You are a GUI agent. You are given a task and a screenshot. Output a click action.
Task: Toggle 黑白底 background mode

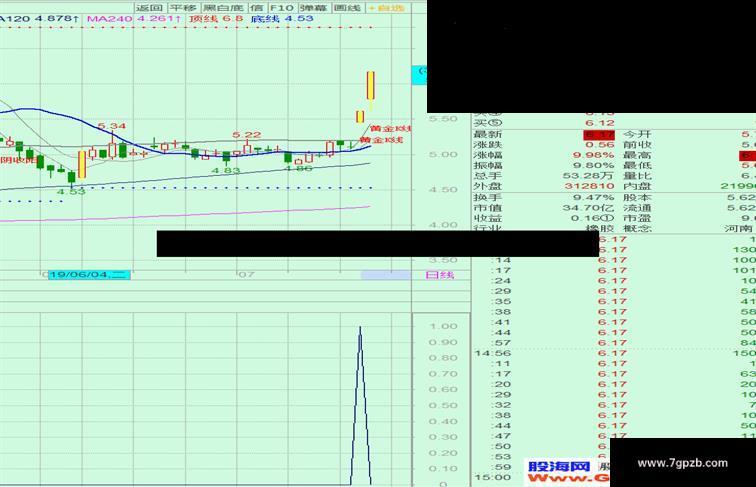(x=223, y=8)
